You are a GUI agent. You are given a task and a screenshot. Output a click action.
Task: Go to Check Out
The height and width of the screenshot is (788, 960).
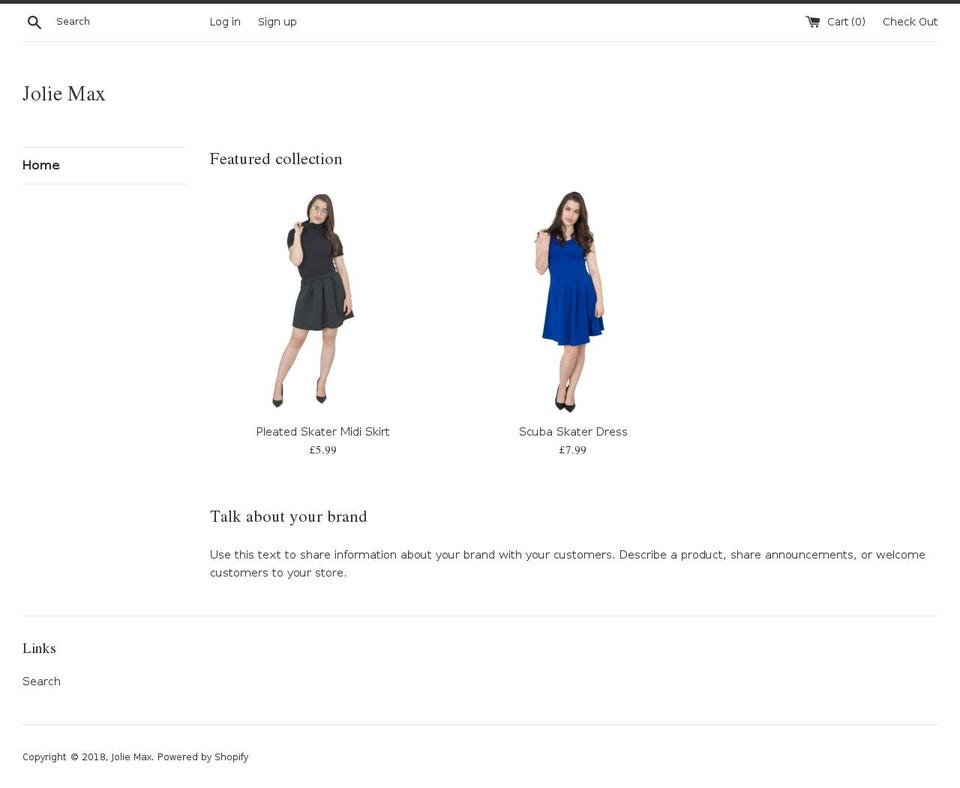tap(910, 22)
